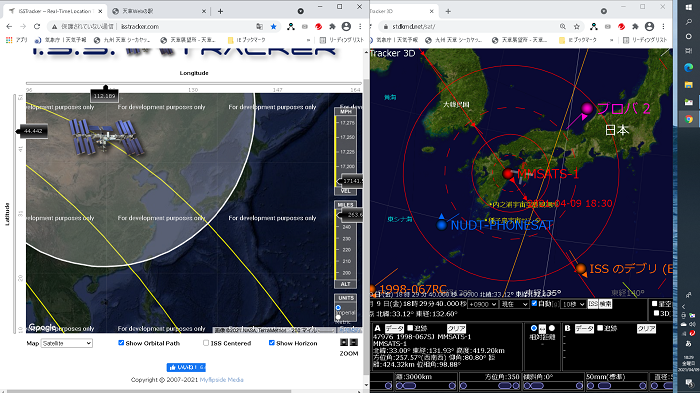Open a new tab in the left Chrome window

(220, 11)
